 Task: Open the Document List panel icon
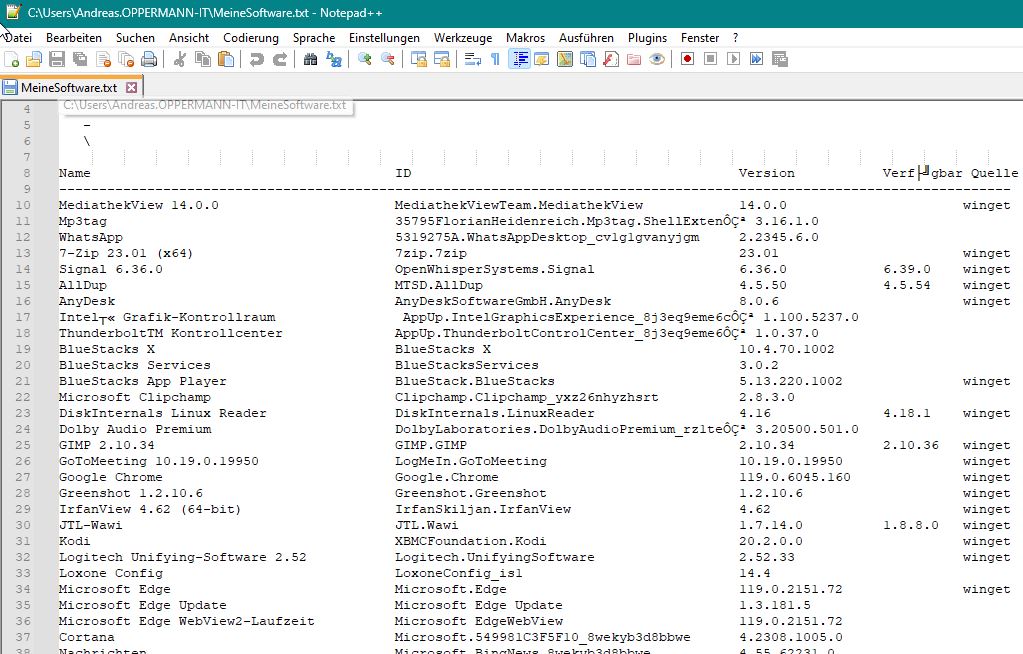tap(588, 59)
